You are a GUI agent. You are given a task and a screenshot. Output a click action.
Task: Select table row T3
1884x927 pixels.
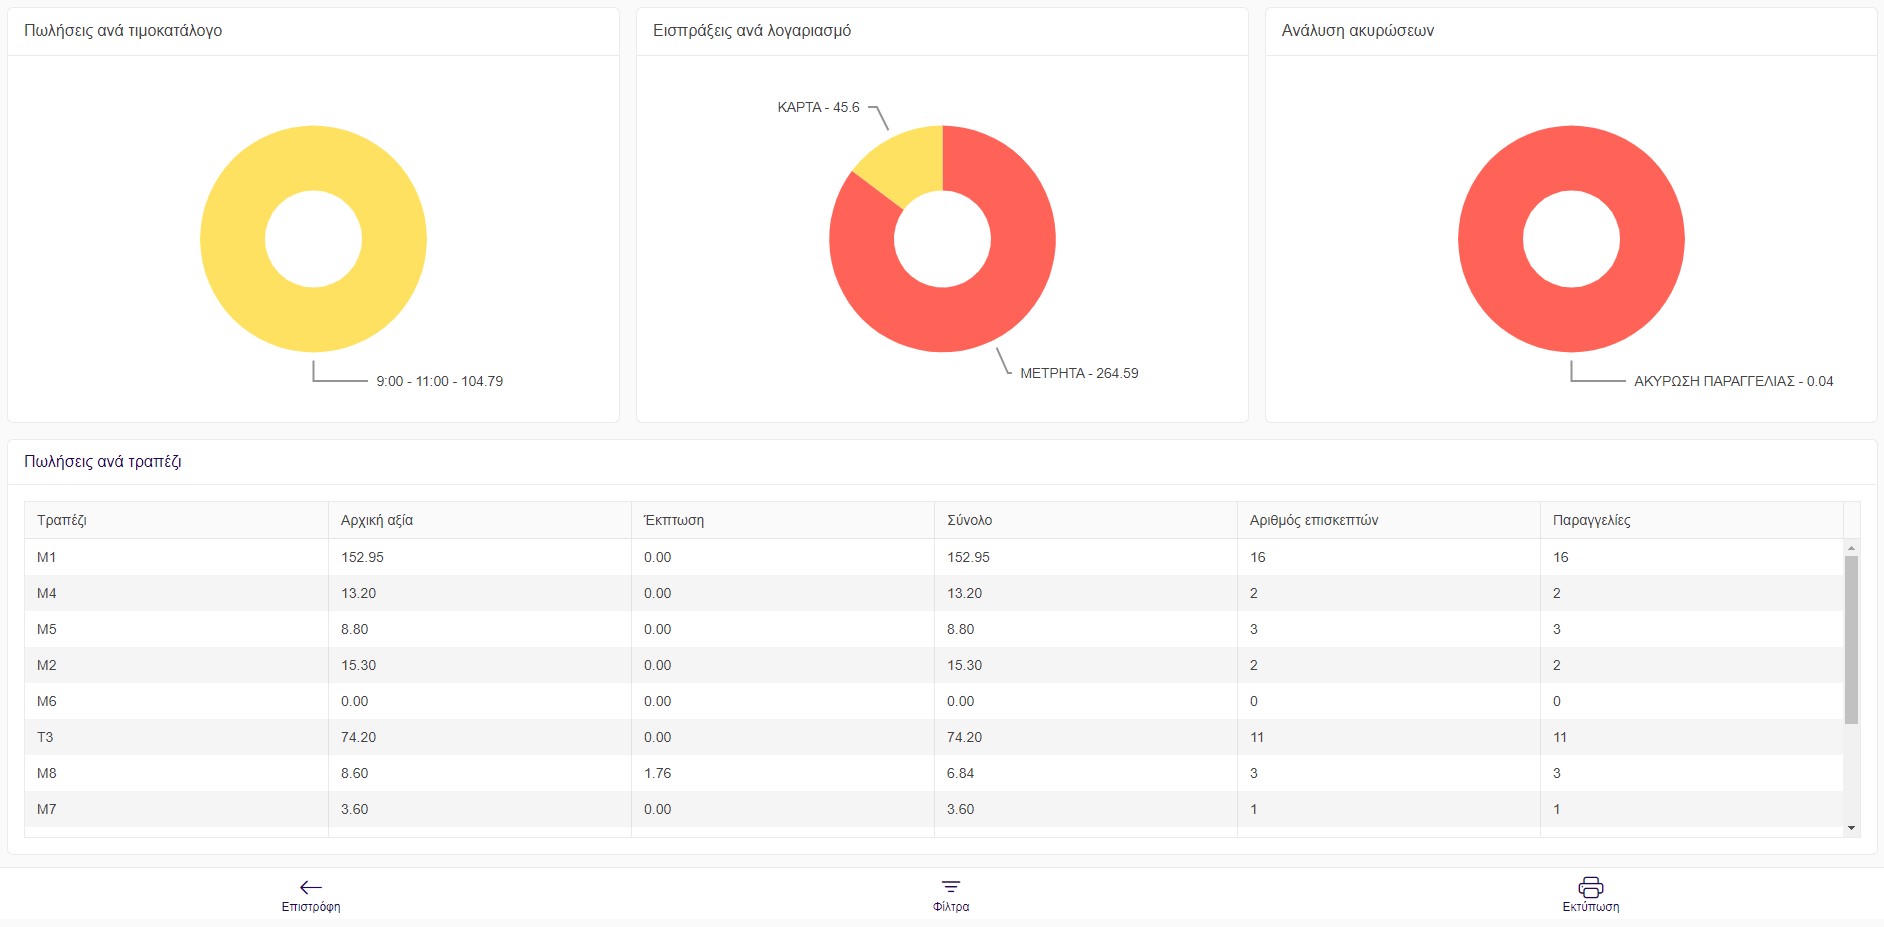click(934, 737)
